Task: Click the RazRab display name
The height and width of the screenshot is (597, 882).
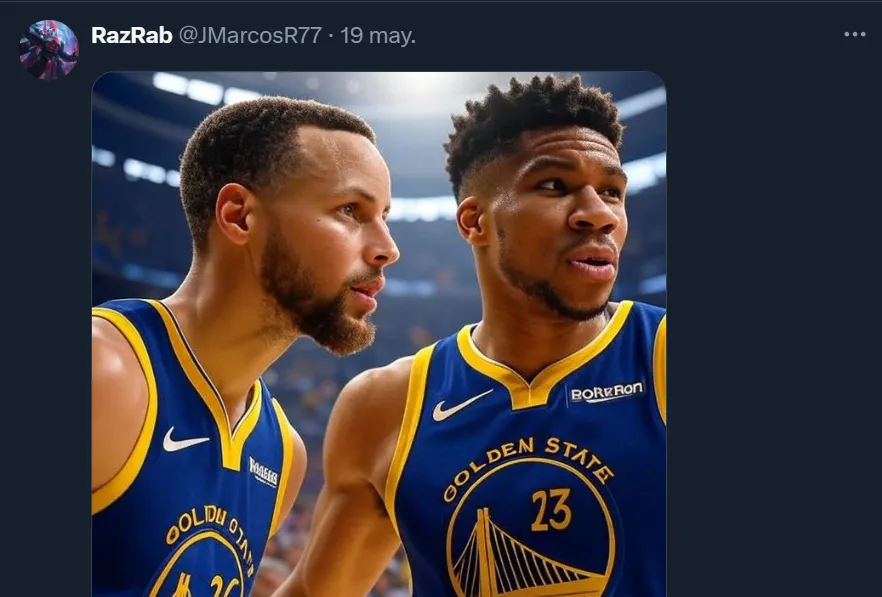Action: pos(131,35)
